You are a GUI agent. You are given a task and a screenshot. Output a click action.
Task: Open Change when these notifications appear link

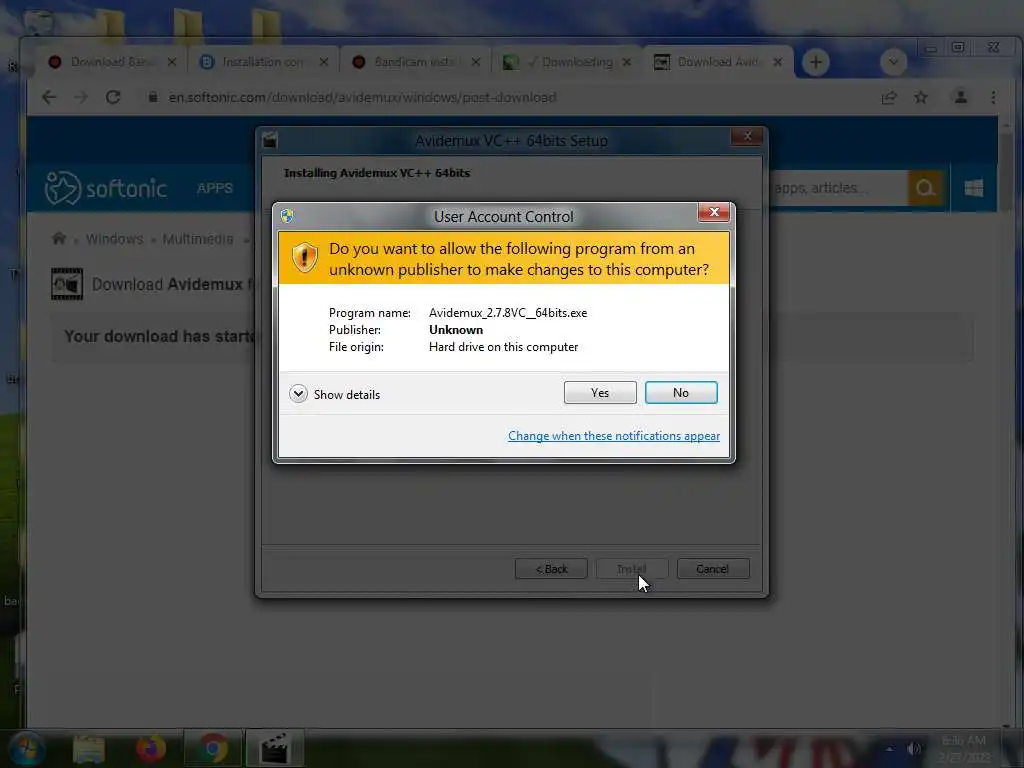614,436
